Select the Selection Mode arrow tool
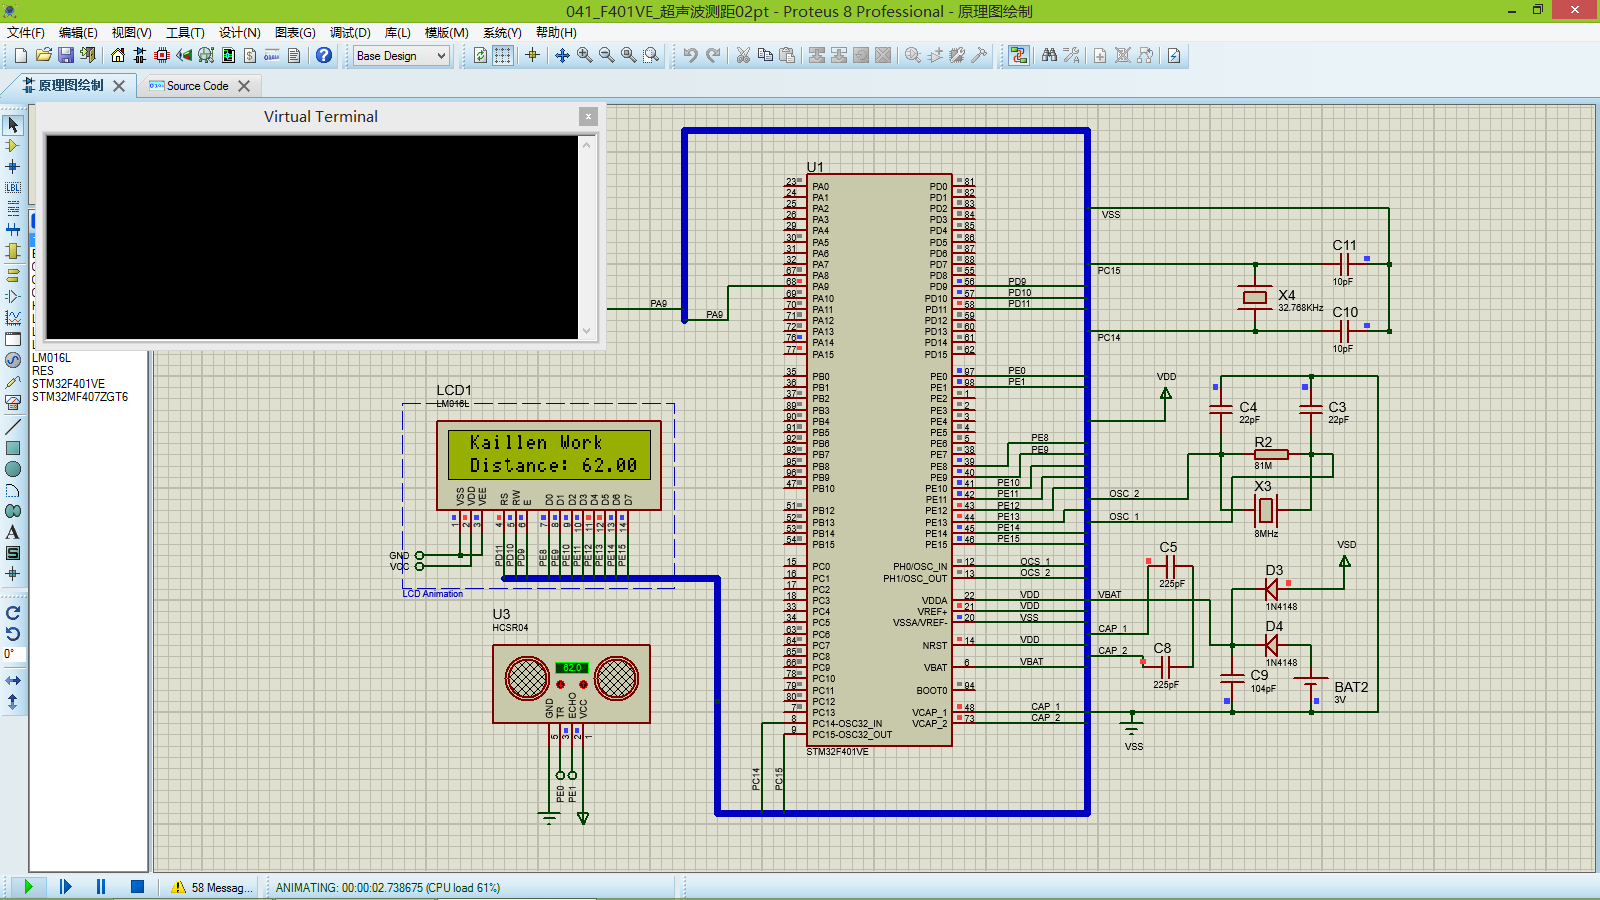 tap(13, 125)
